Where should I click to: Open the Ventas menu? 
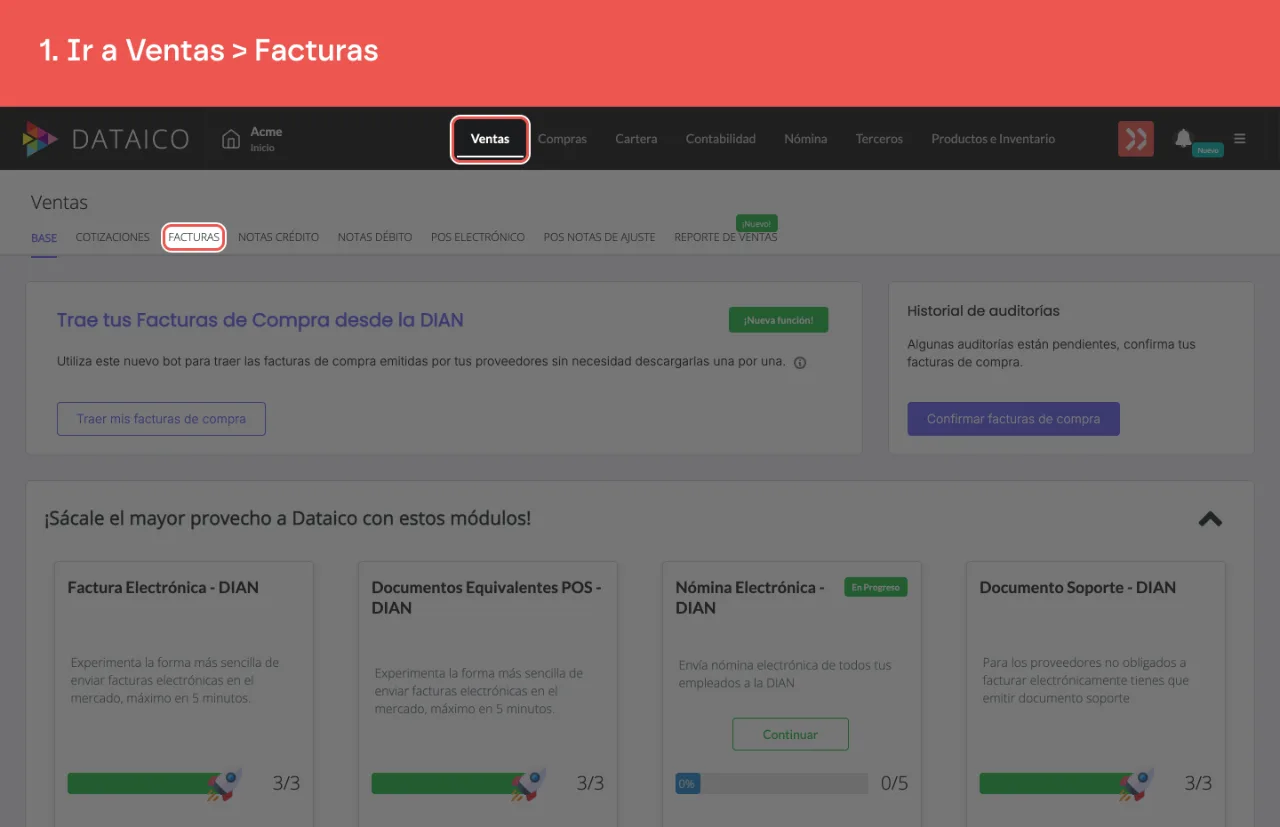tap(490, 139)
